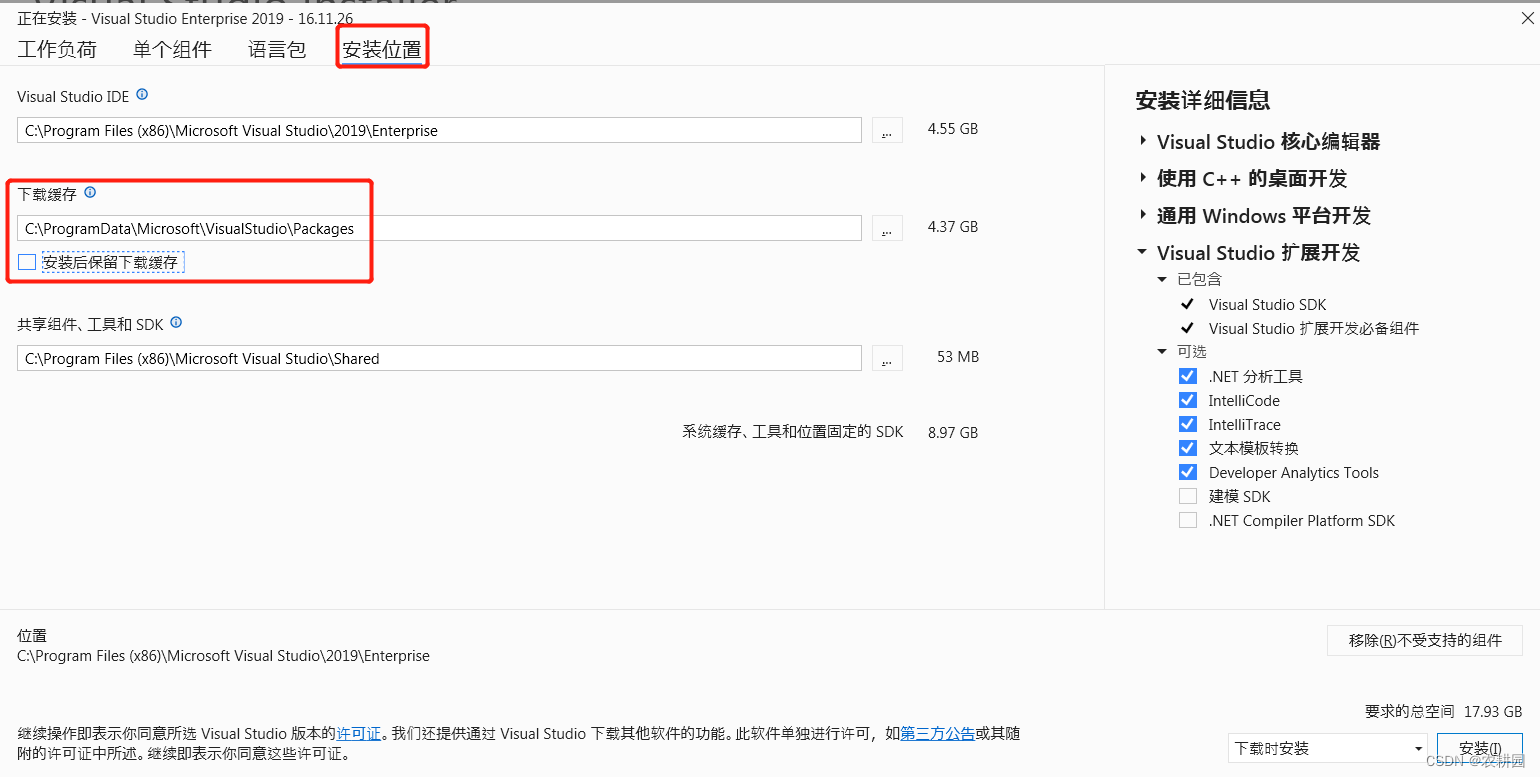
Task: Edit download cache Packages path field
Action: [x=439, y=228]
